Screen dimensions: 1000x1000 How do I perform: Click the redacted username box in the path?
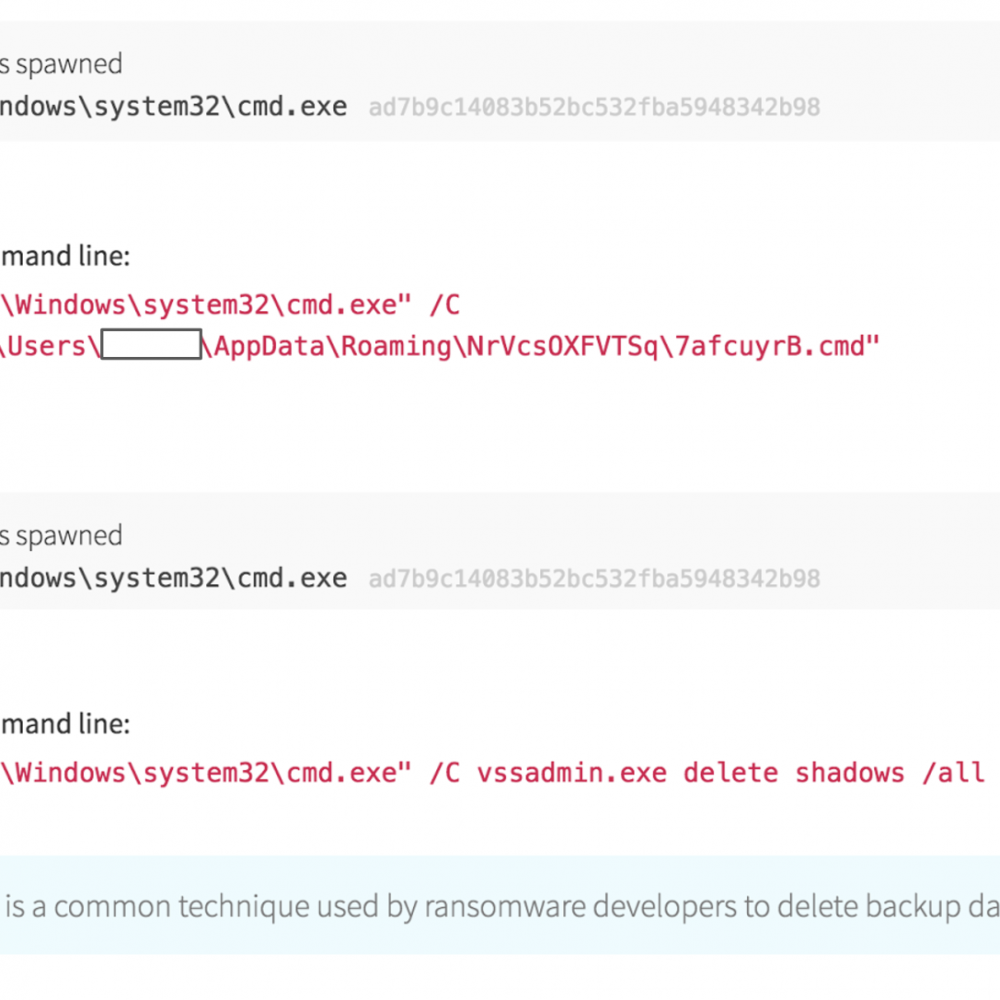(x=152, y=345)
